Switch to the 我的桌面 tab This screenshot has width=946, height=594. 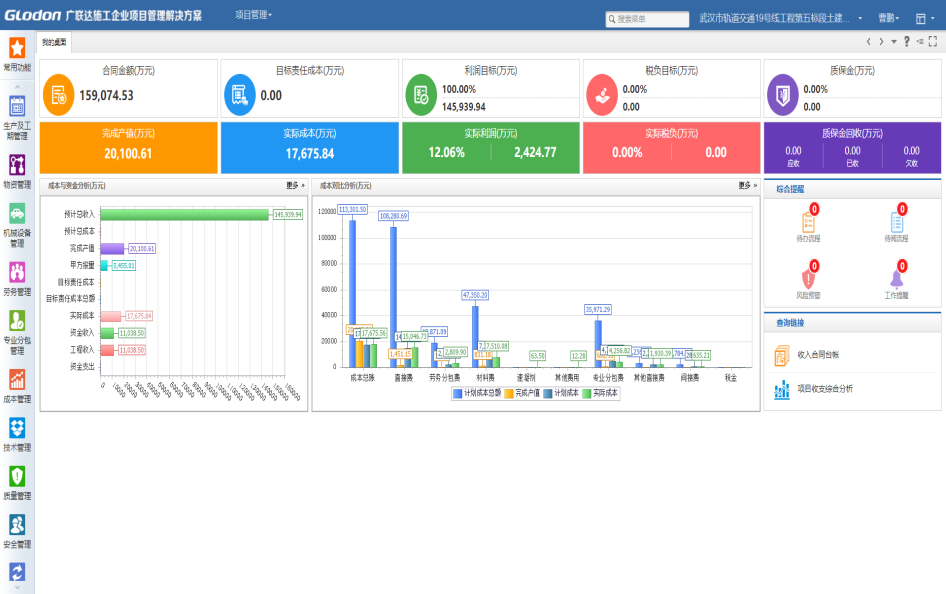coord(54,42)
